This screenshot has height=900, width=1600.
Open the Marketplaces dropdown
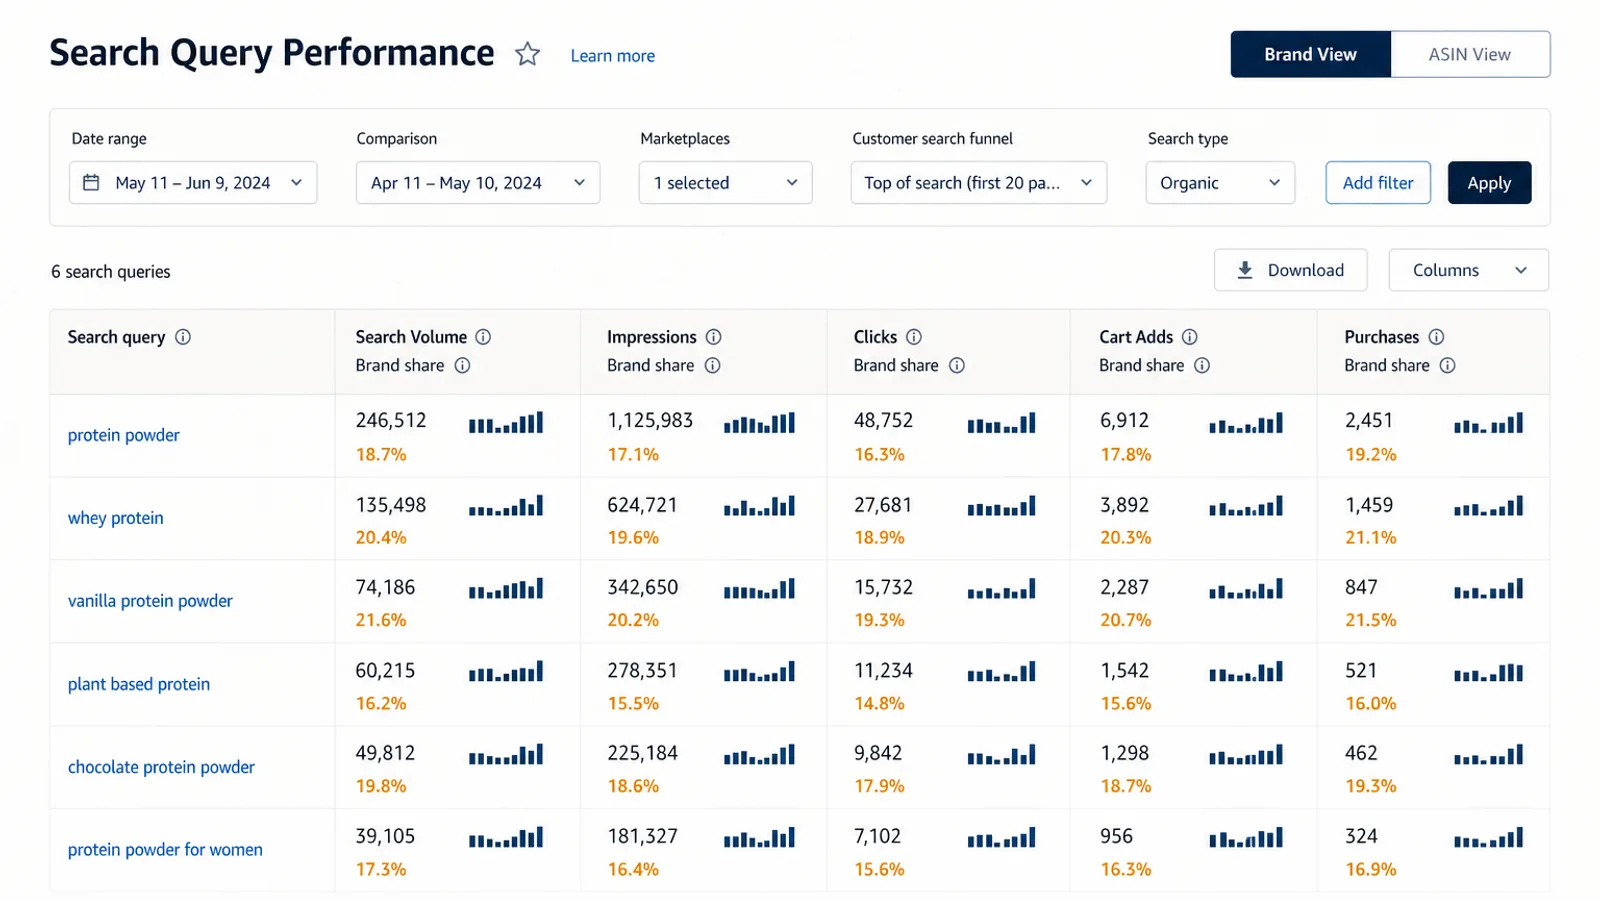[x=725, y=183]
